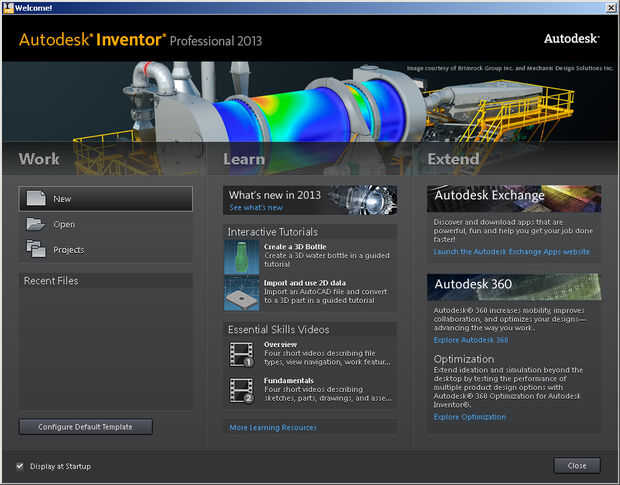620x485 pixels.
Task: Watch the Fundamentals skills videos
Action: click(289, 381)
